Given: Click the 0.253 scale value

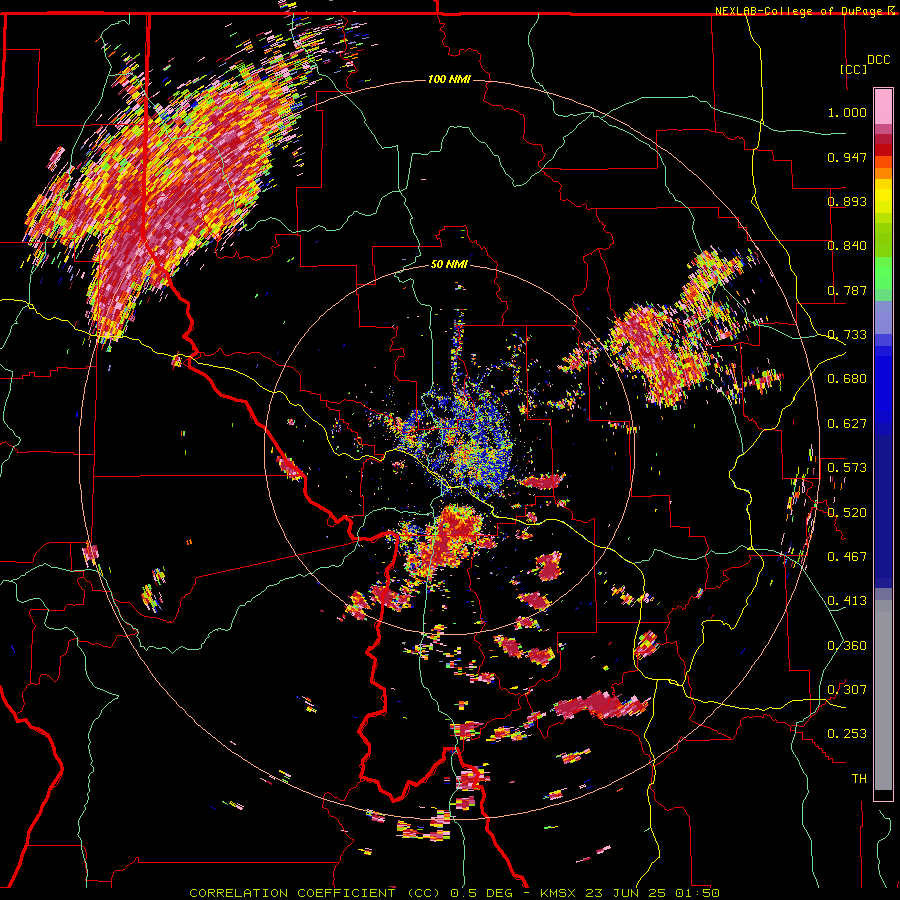Looking at the screenshot, I should 847,734.
